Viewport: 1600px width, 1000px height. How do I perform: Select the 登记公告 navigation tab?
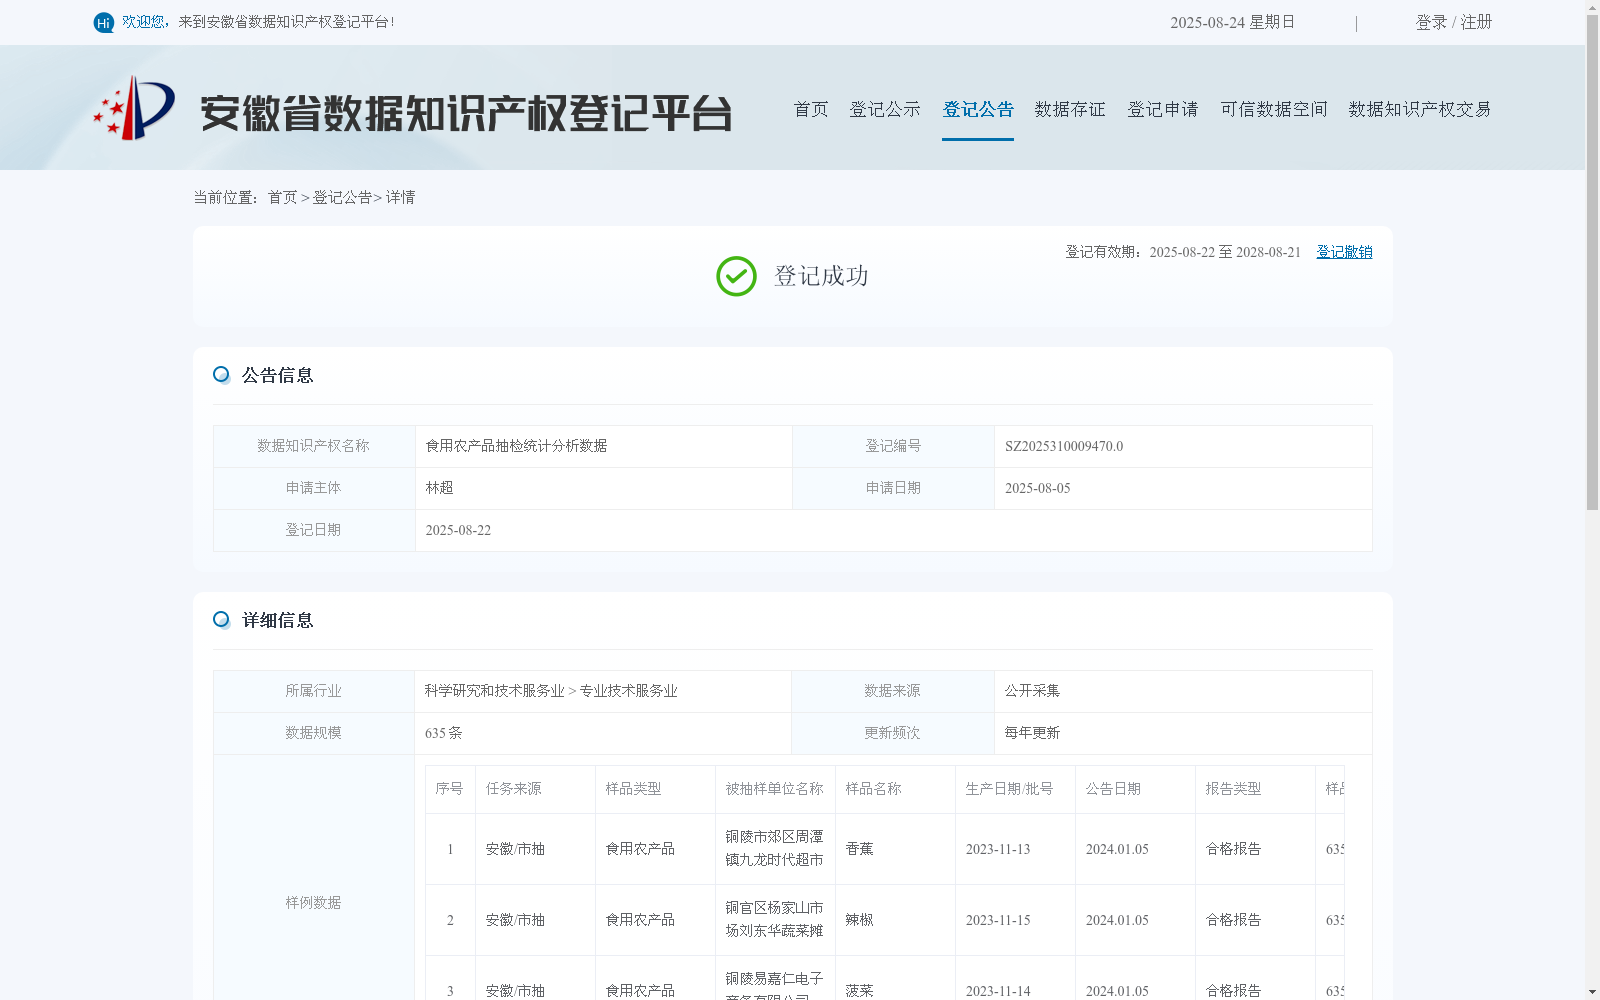[978, 109]
